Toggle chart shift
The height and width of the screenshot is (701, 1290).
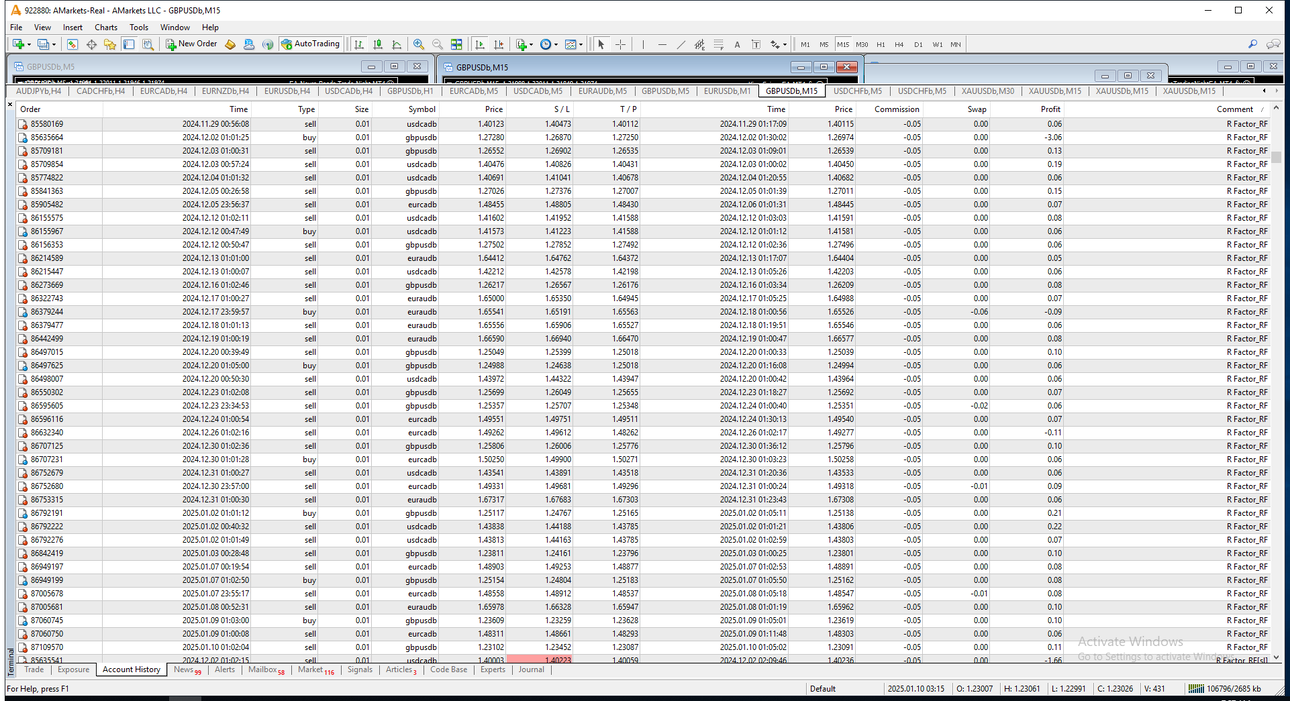click(498, 44)
